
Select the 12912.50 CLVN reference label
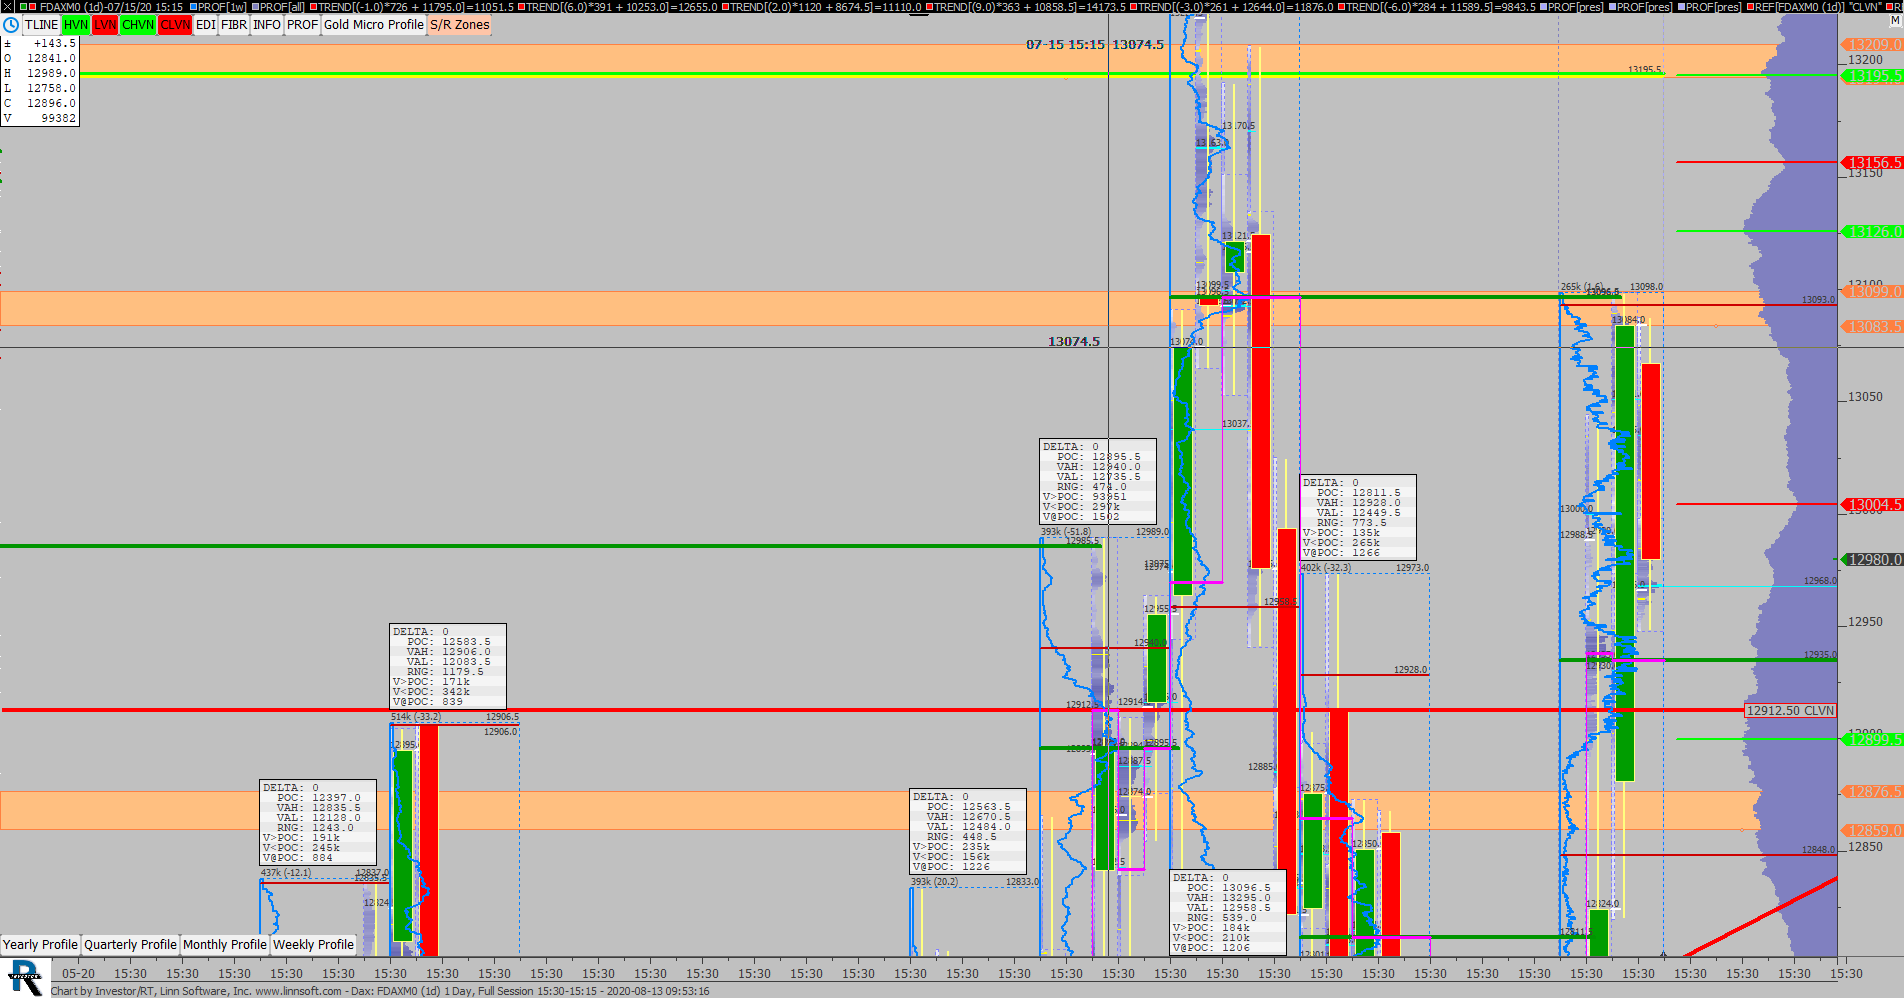click(x=1791, y=711)
